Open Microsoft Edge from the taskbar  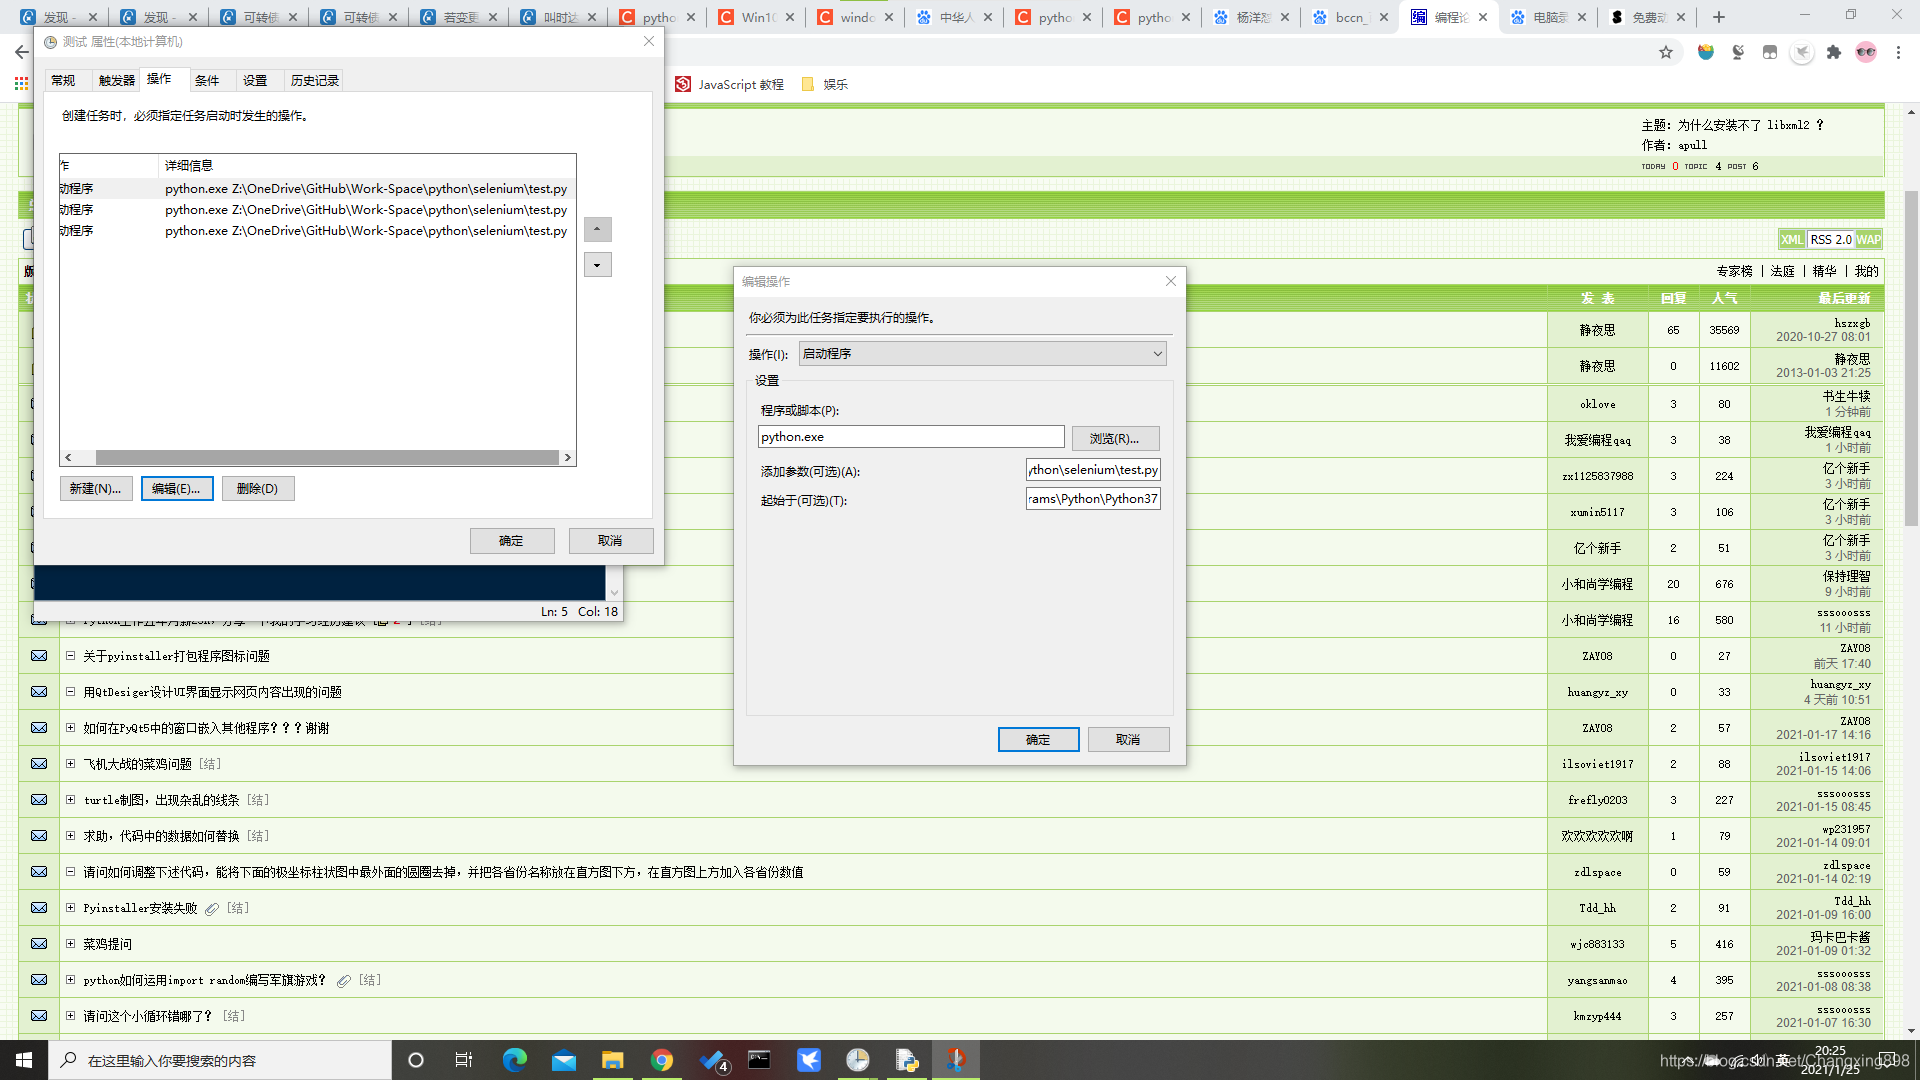[x=515, y=1060]
